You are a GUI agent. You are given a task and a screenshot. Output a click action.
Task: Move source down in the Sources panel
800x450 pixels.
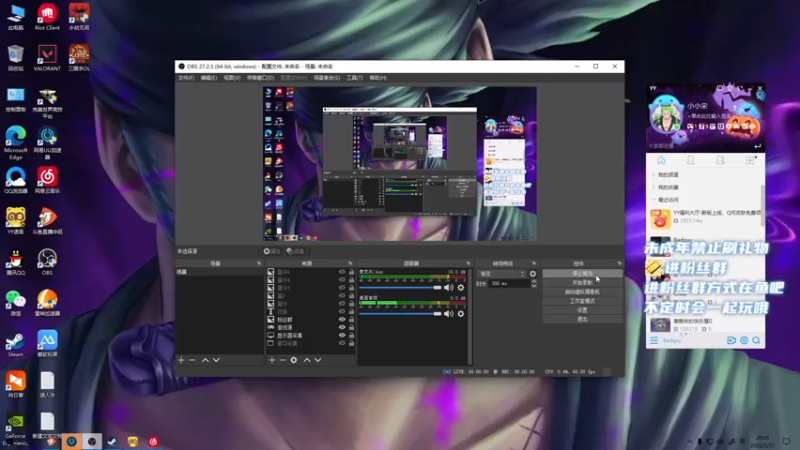pos(318,360)
